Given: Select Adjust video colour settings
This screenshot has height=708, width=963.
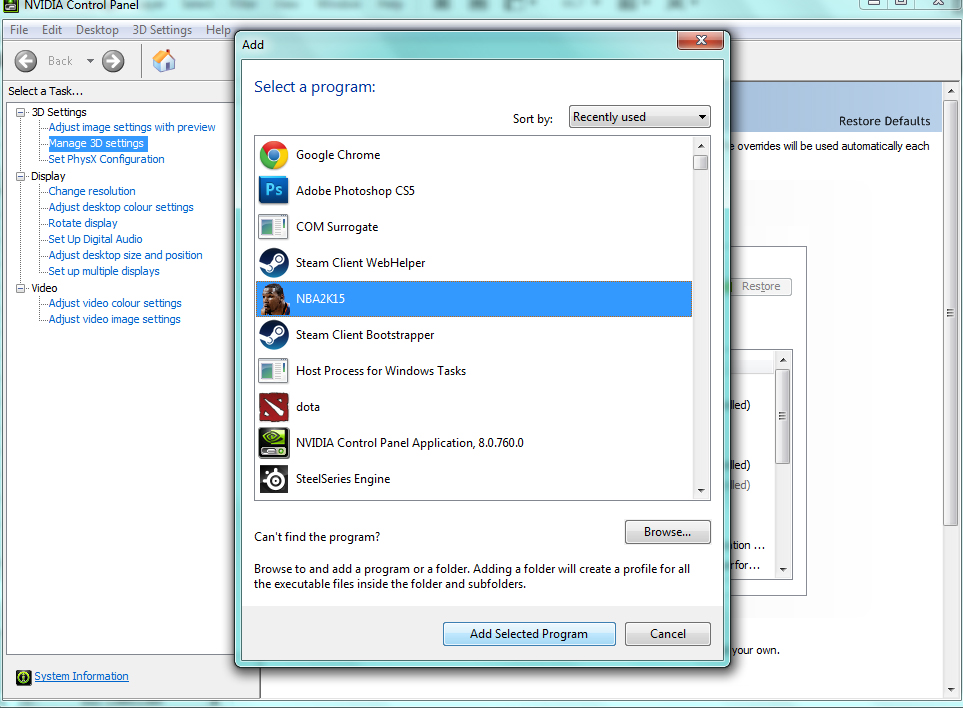Looking at the screenshot, I should coord(115,303).
